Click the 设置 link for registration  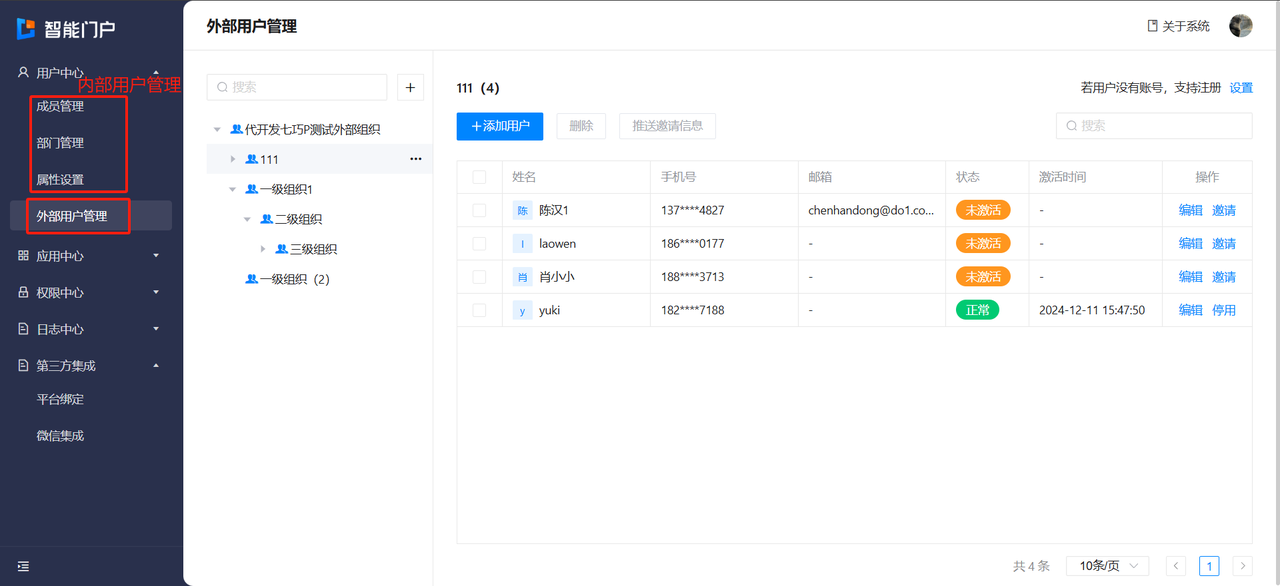pyautogui.click(x=1241, y=88)
